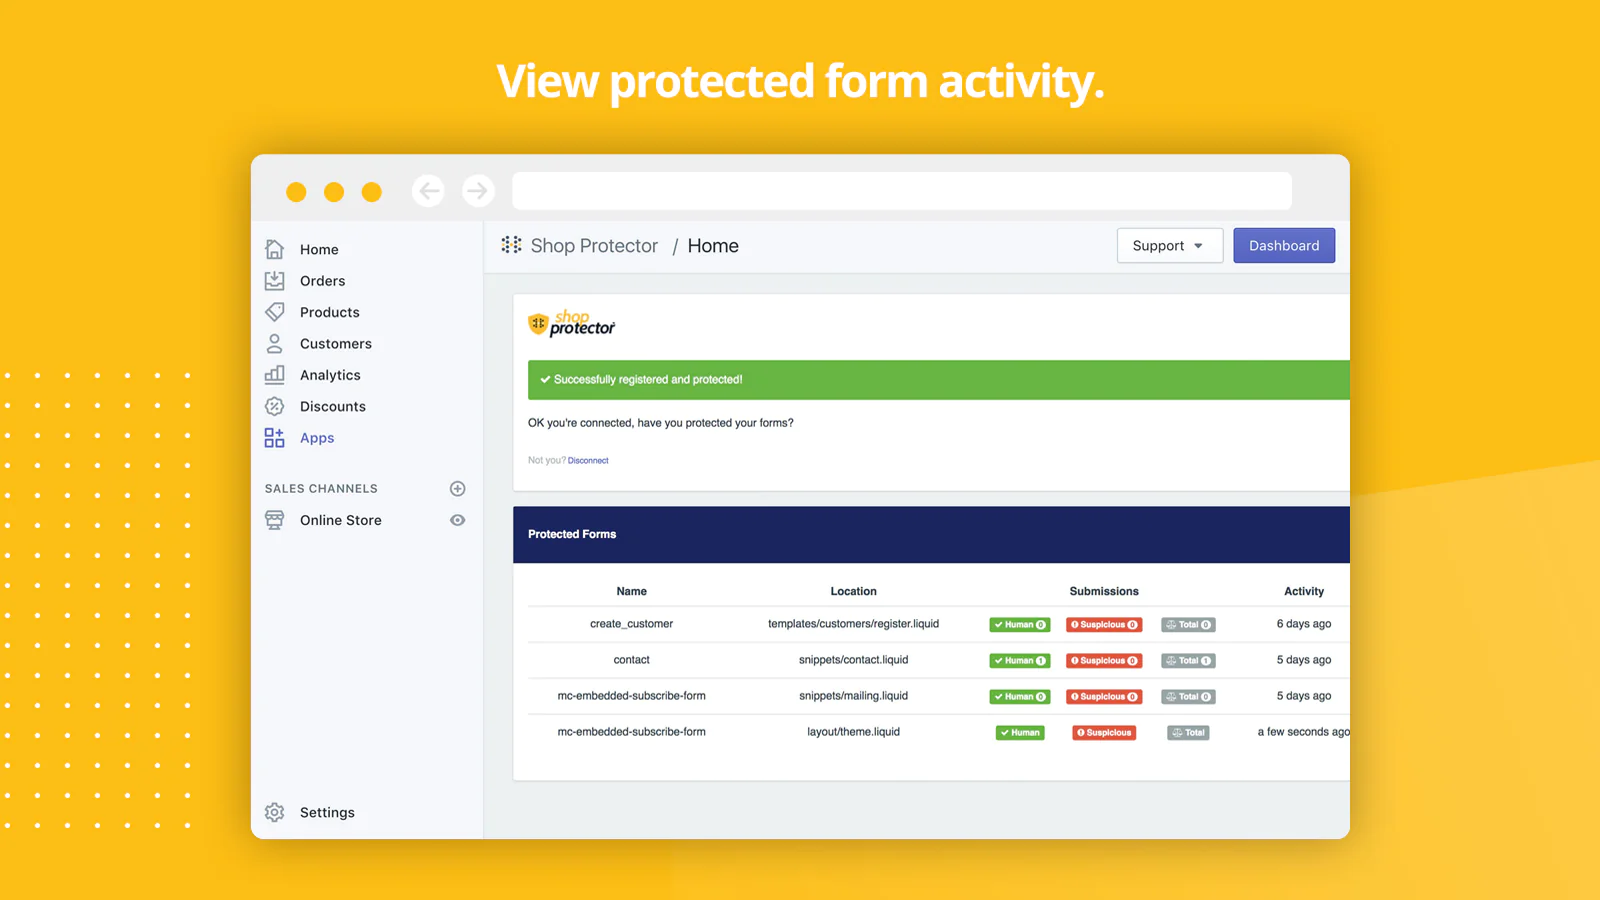The height and width of the screenshot is (900, 1600).
Task: Click the Apps grid icon
Action: (275, 438)
